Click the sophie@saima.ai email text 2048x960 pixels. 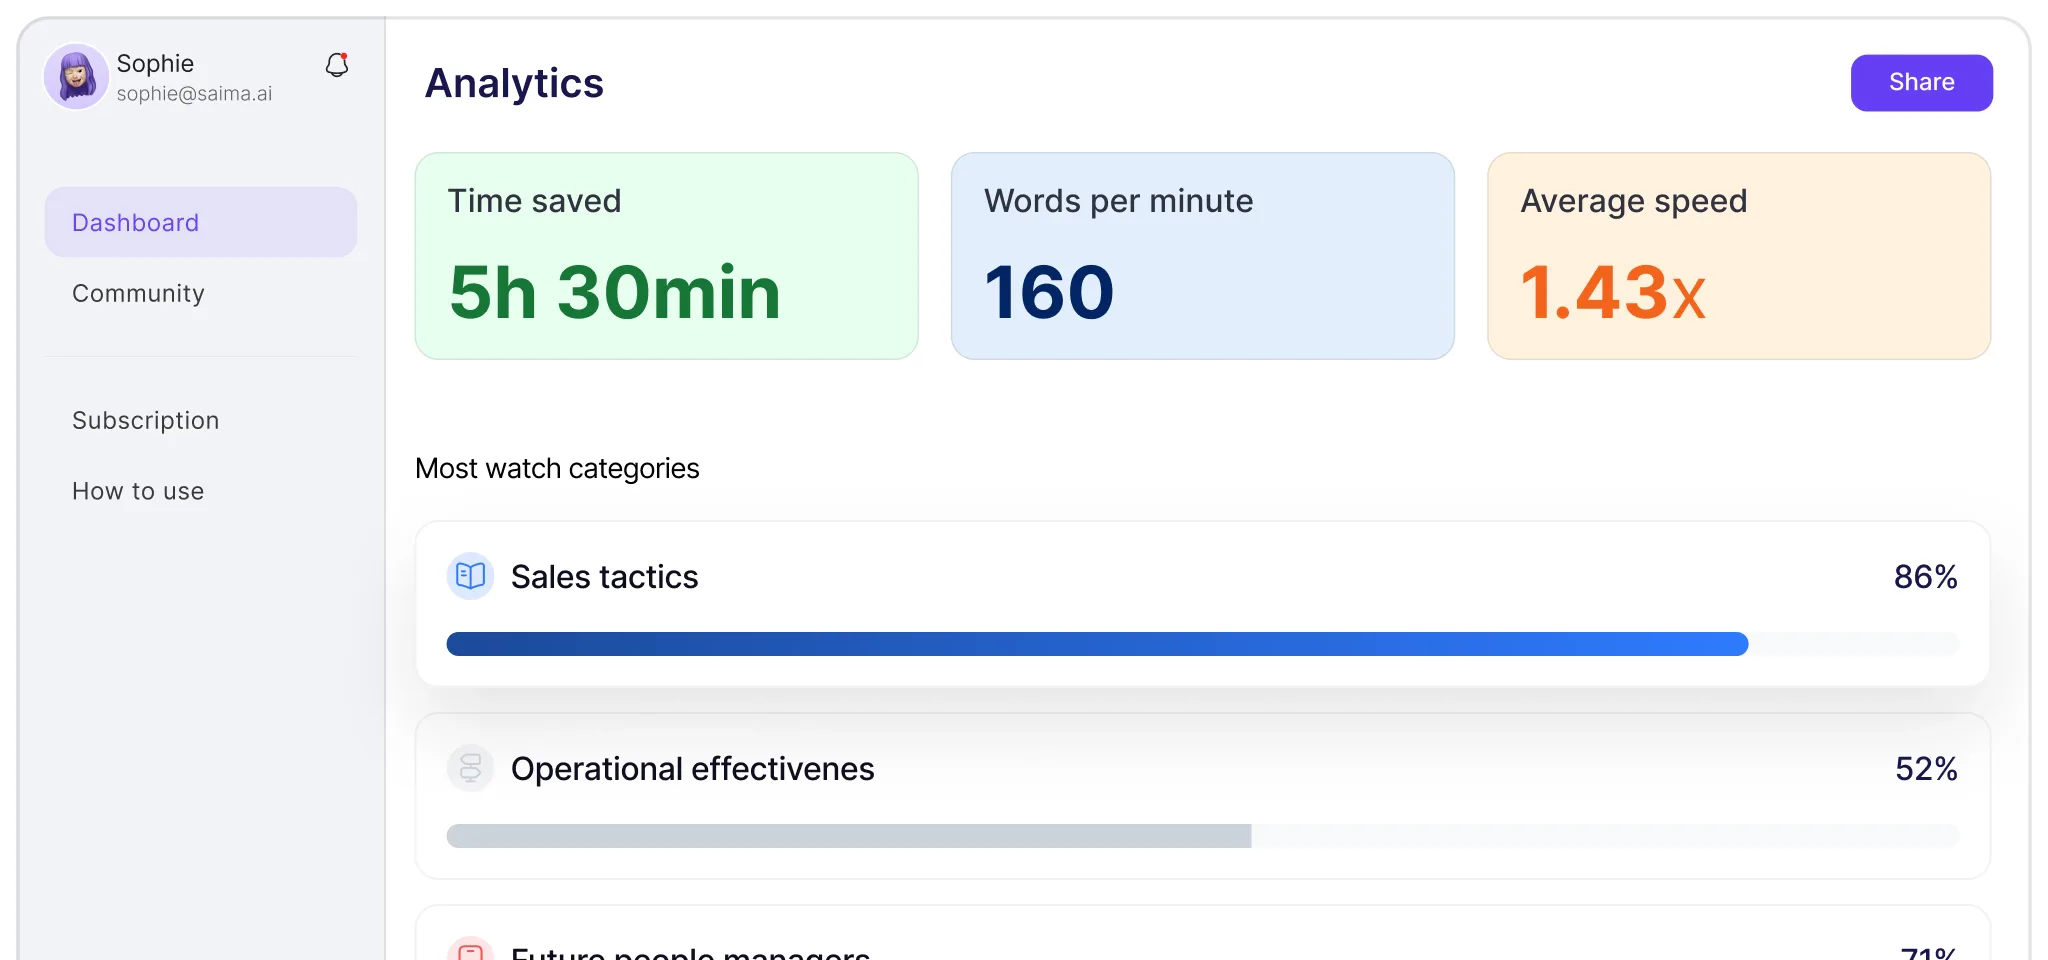point(194,94)
